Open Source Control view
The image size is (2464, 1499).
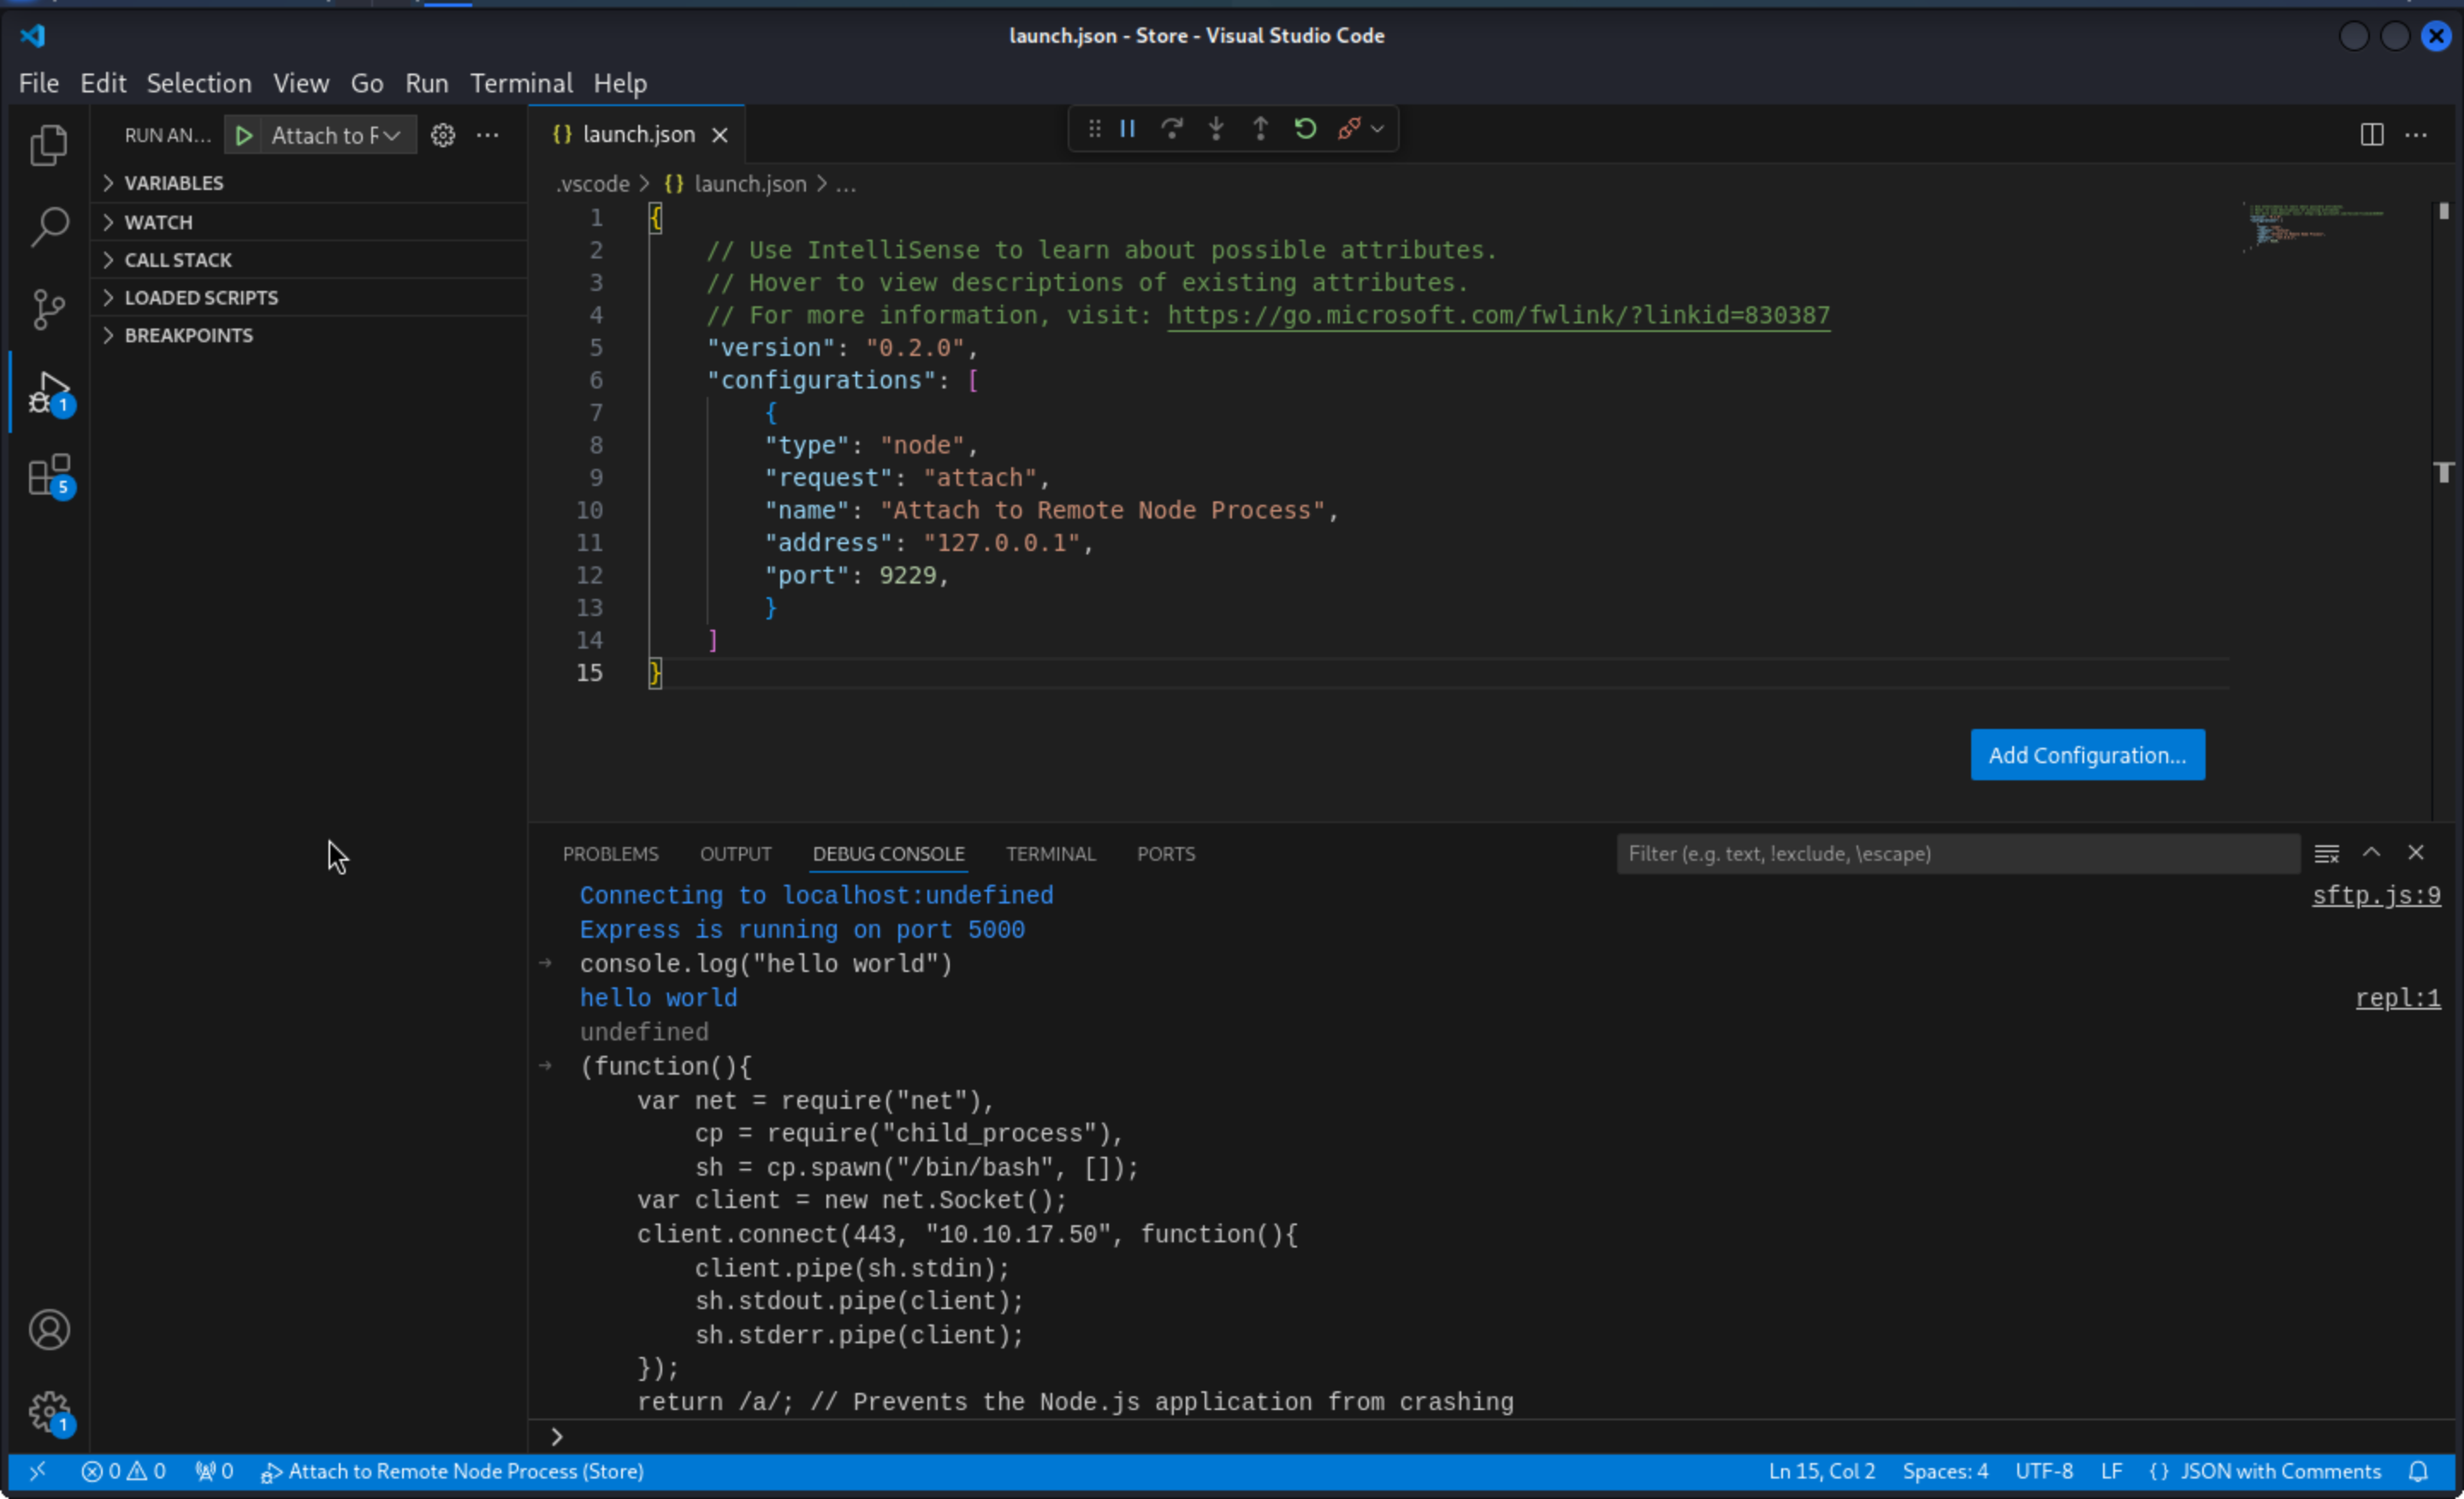[x=48, y=309]
